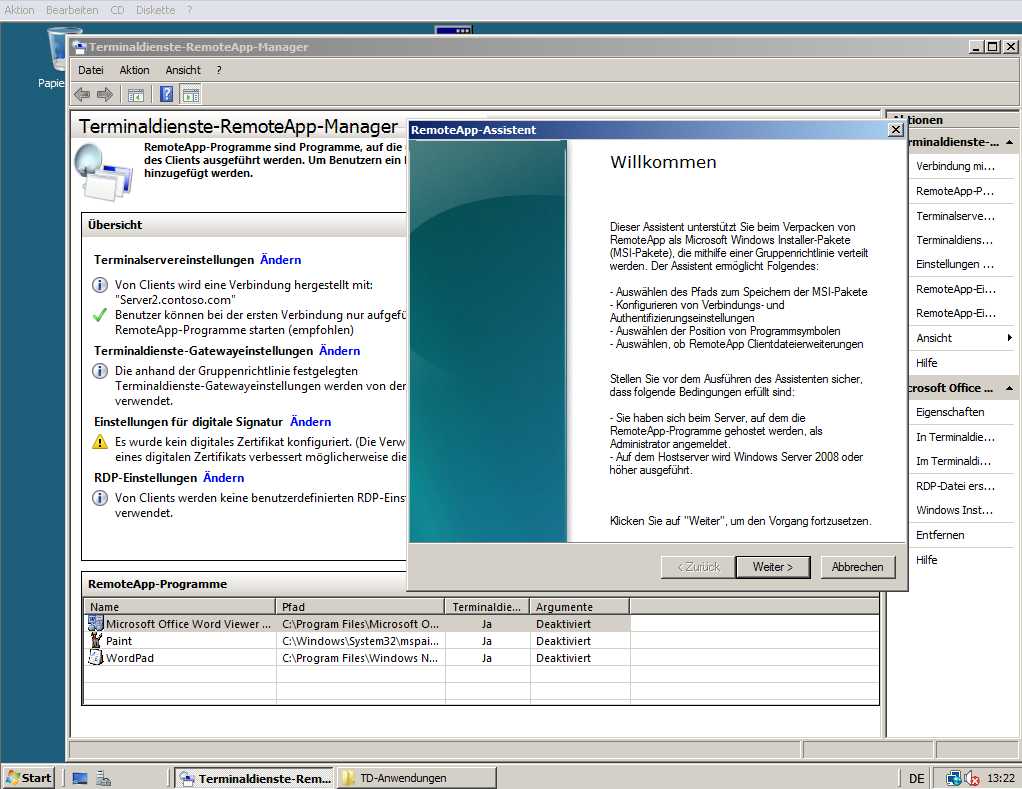The height and width of the screenshot is (789, 1022).
Task: Click the volume tray icon with red mark
Action: [971, 778]
